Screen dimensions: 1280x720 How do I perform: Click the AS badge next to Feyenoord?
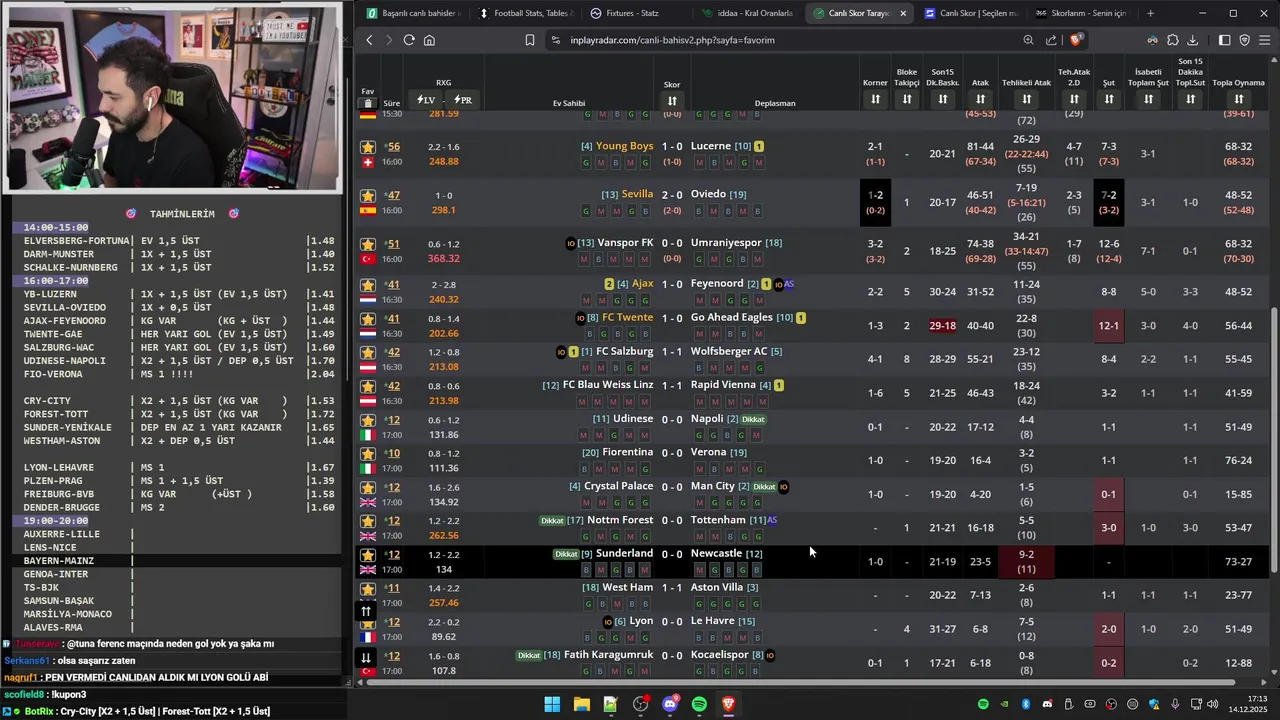pyautogui.click(x=789, y=284)
